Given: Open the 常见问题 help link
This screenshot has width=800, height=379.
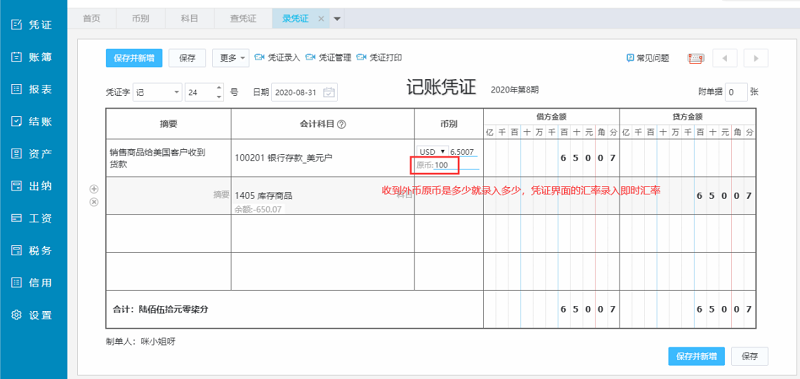Looking at the screenshot, I should coord(648,58).
